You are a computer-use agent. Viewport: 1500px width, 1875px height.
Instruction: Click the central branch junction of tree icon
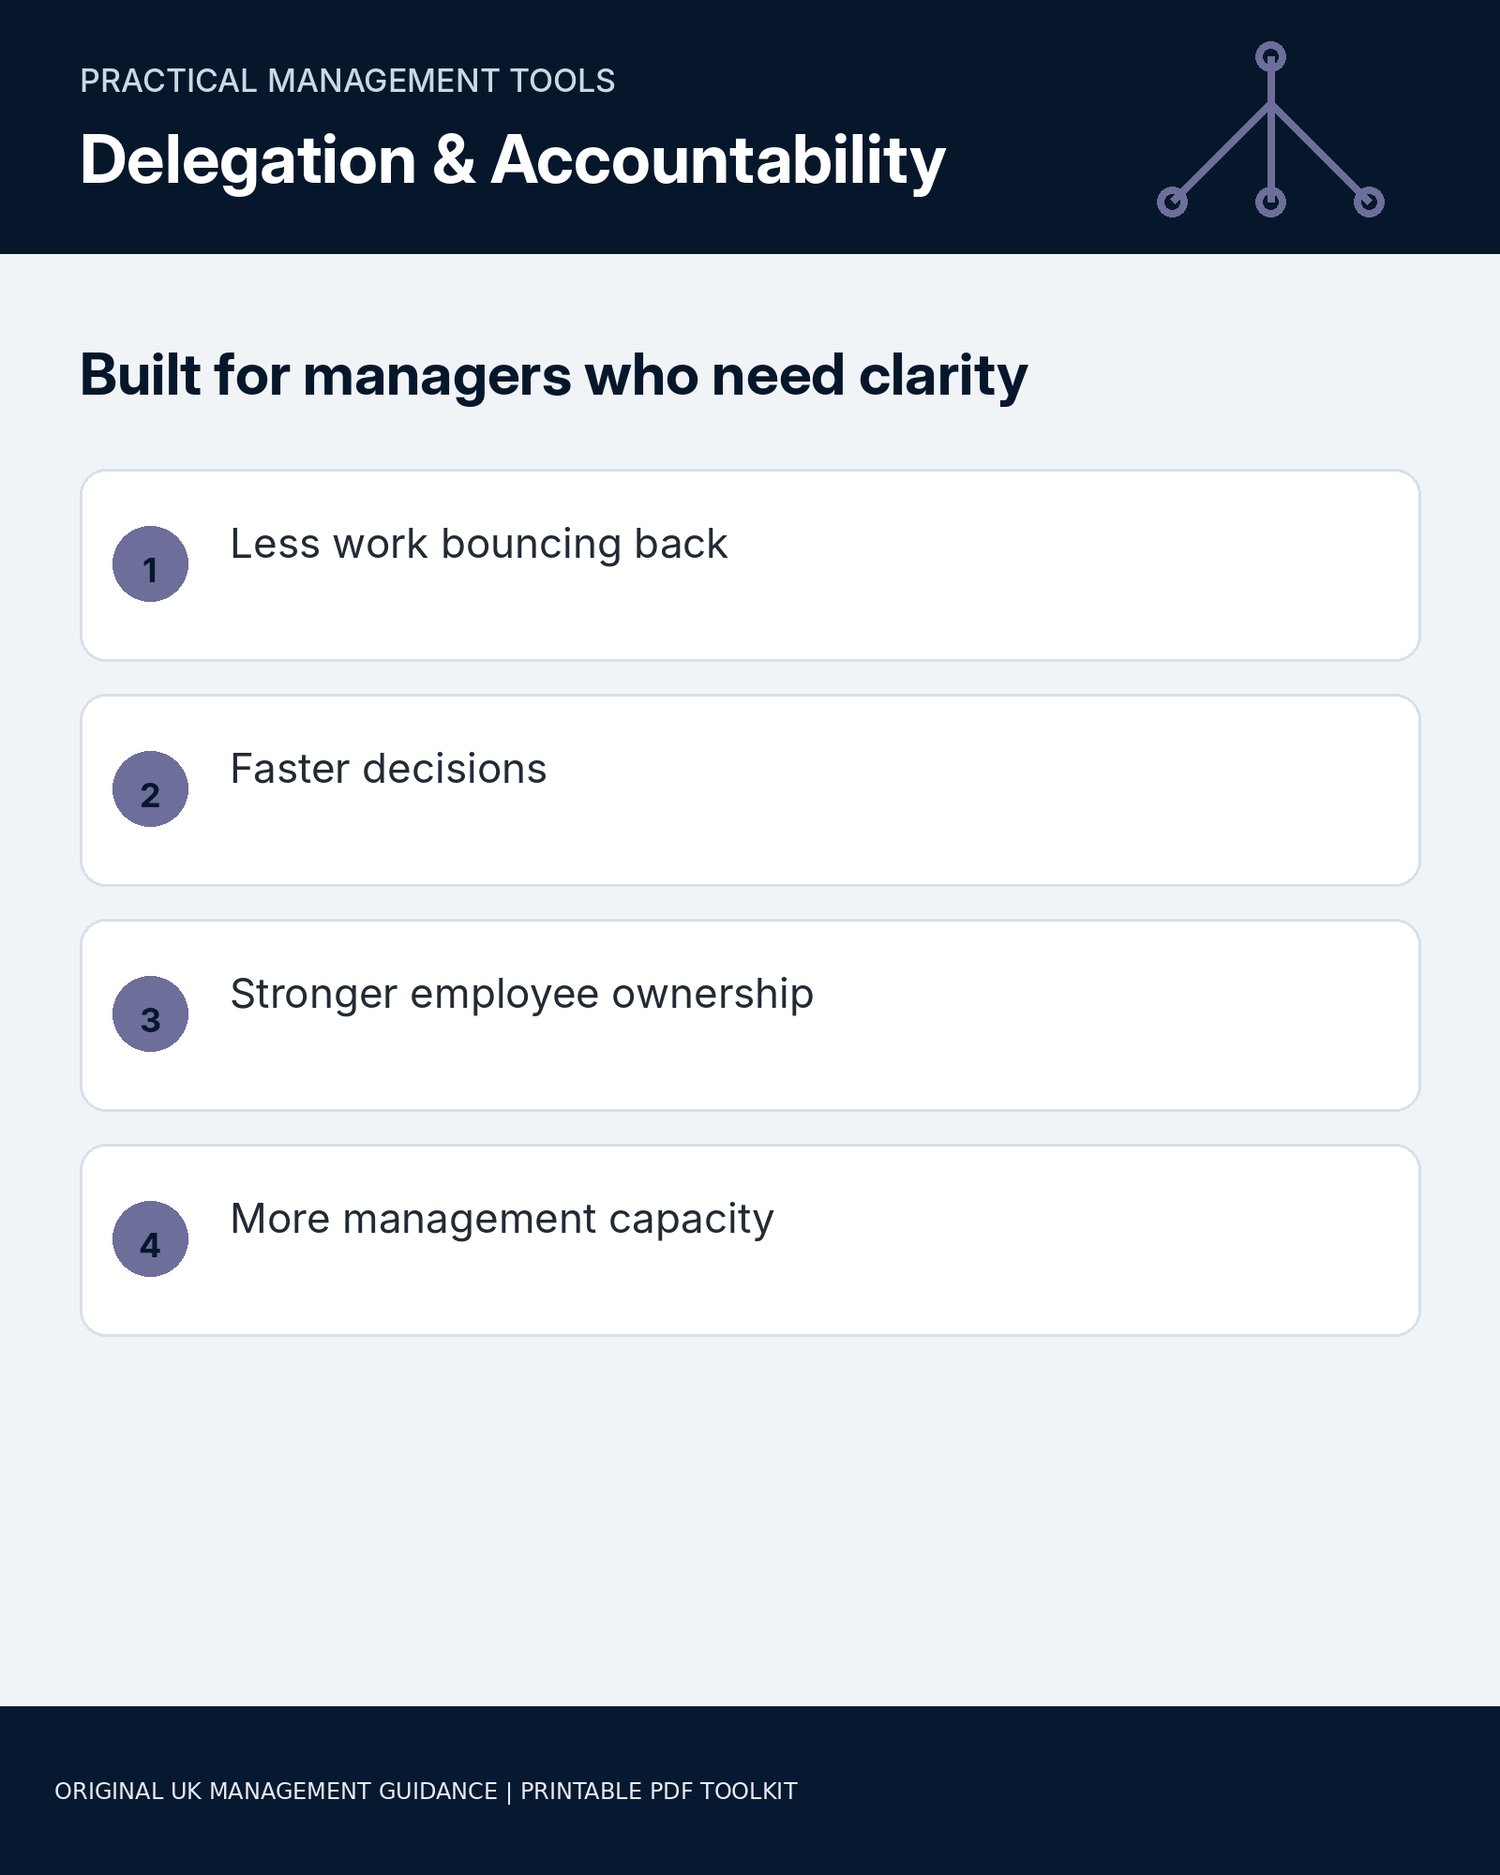coord(1270,105)
